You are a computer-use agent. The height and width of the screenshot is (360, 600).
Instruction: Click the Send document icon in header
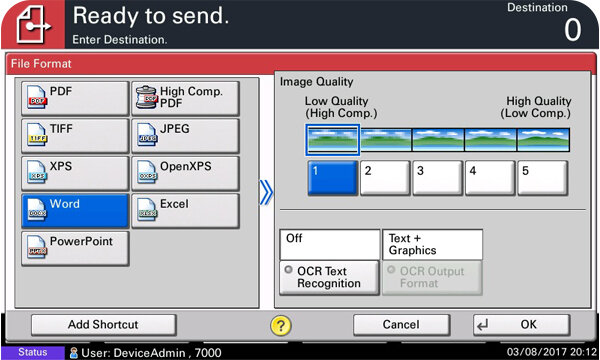coord(33,25)
